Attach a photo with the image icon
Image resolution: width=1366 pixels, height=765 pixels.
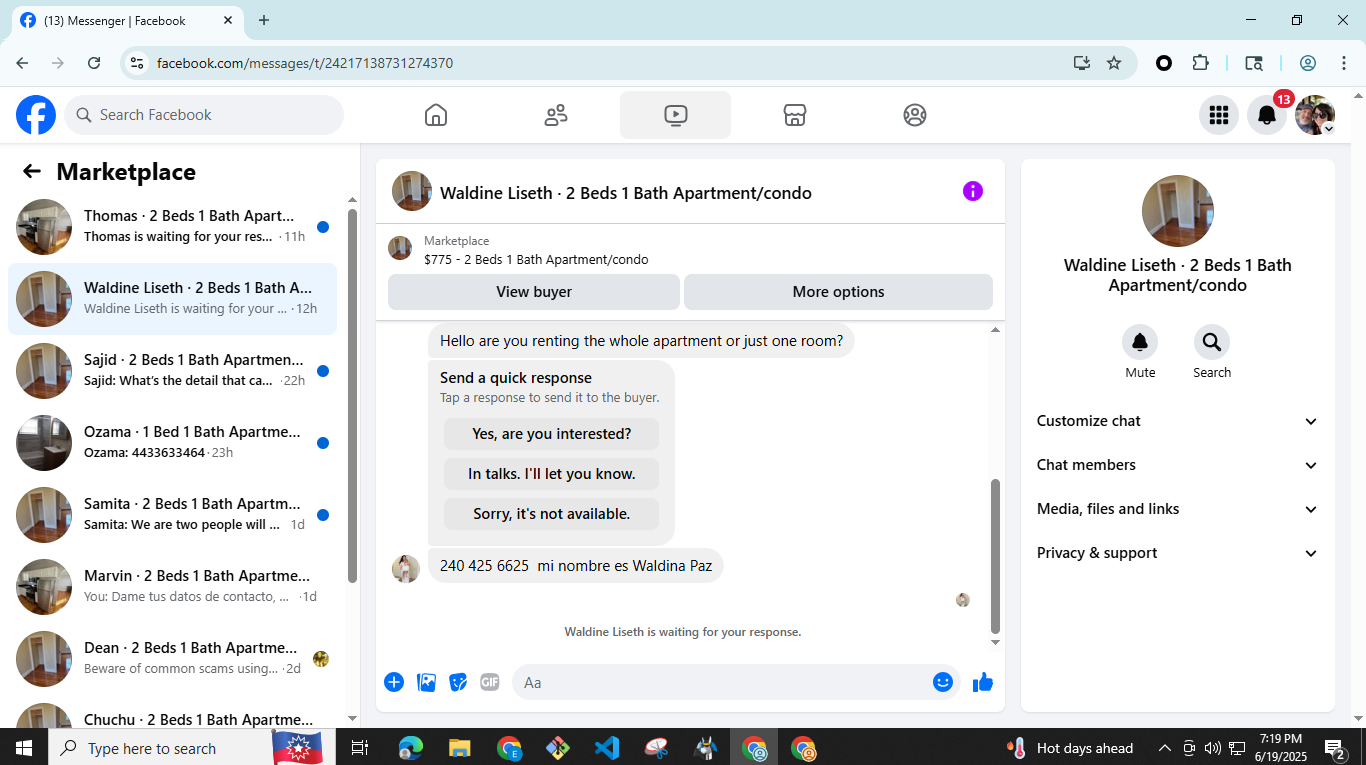pyautogui.click(x=426, y=682)
